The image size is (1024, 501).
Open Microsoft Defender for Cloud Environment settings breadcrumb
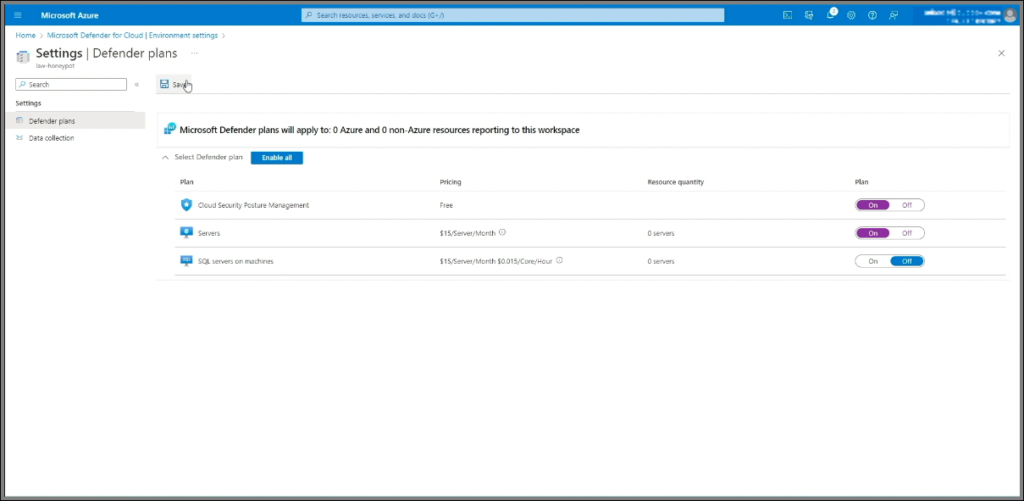click(133, 35)
